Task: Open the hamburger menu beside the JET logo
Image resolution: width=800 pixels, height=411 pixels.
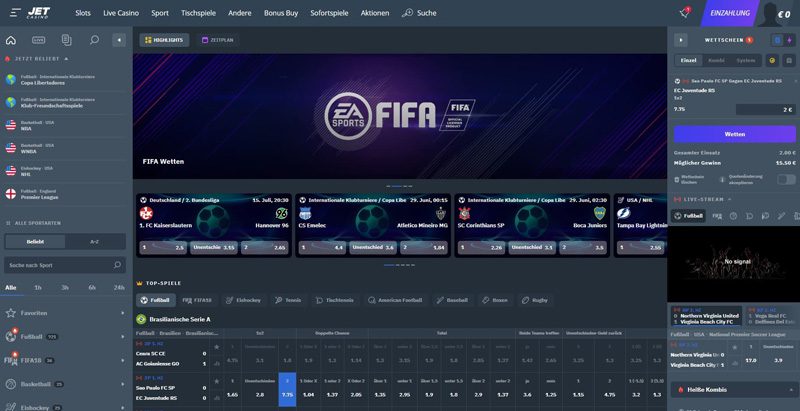Action: click(15, 13)
